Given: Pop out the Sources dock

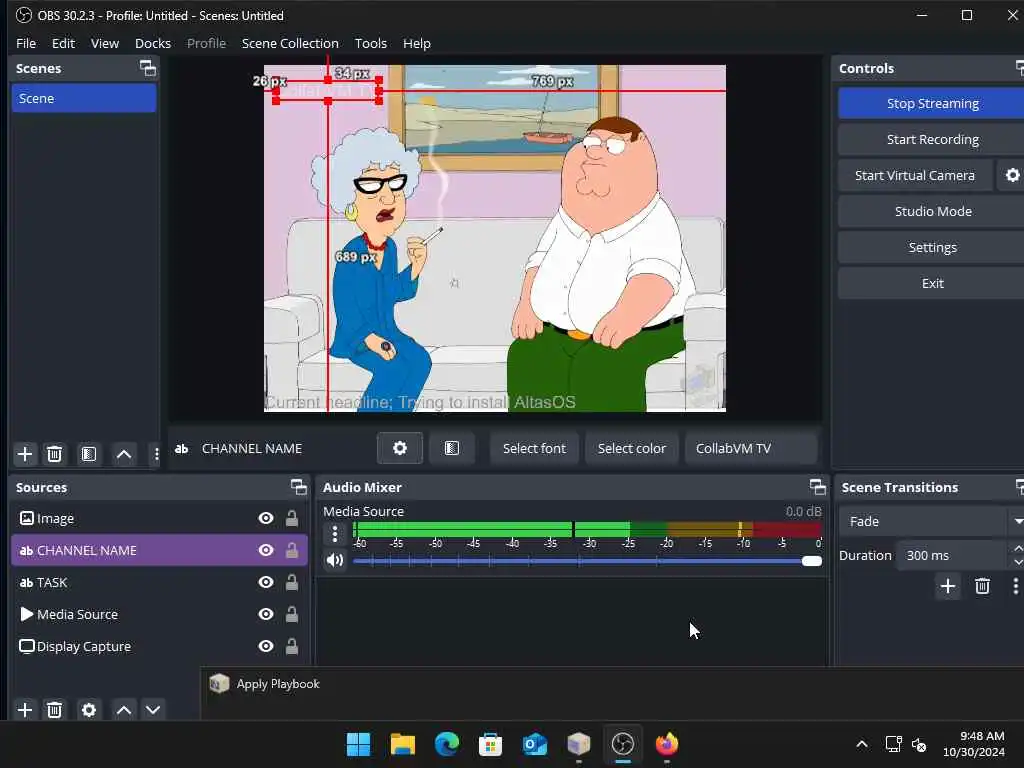Looking at the screenshot, I should pyautogui.click(x=298, y=487).
